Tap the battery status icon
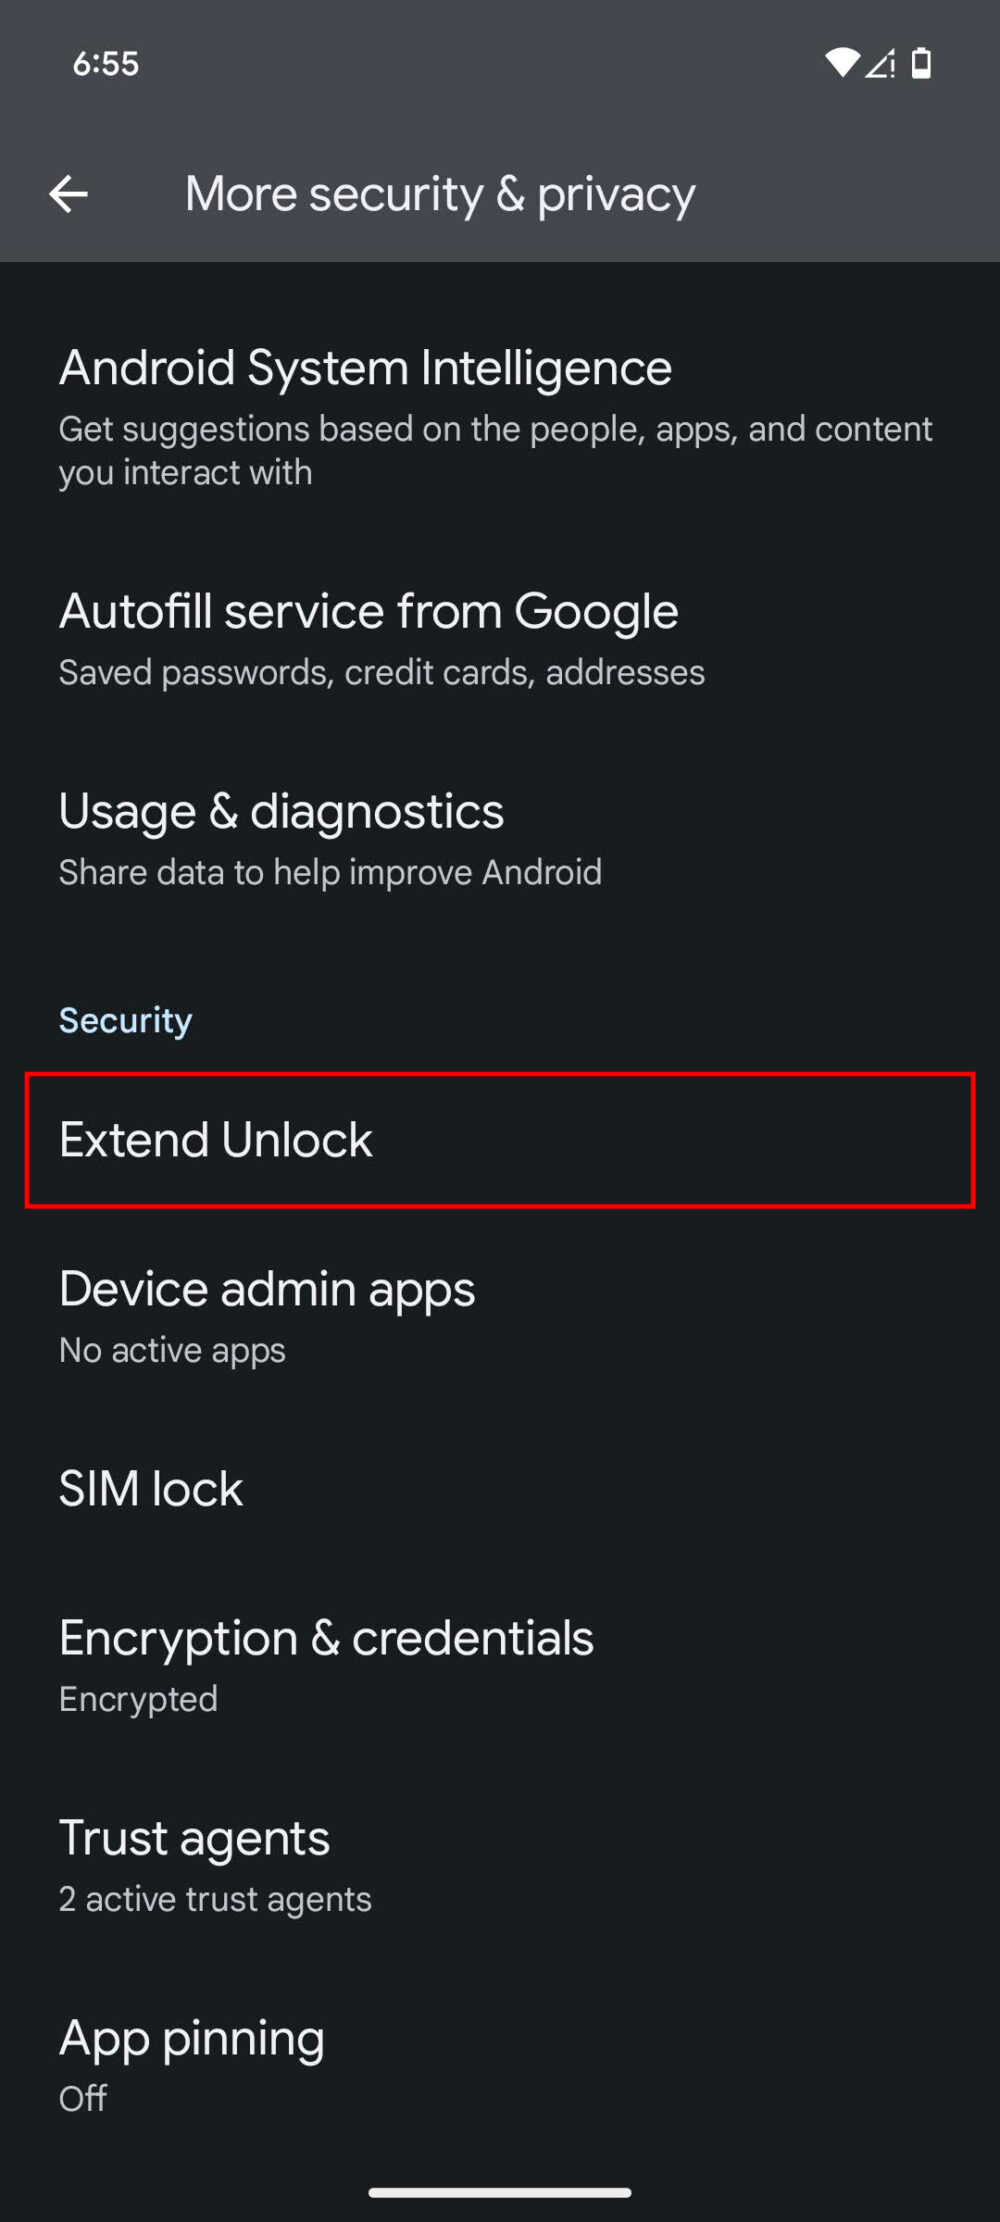Image resolution: width=1000 pixels, height=2222 pixels. [x=920, y=63]
